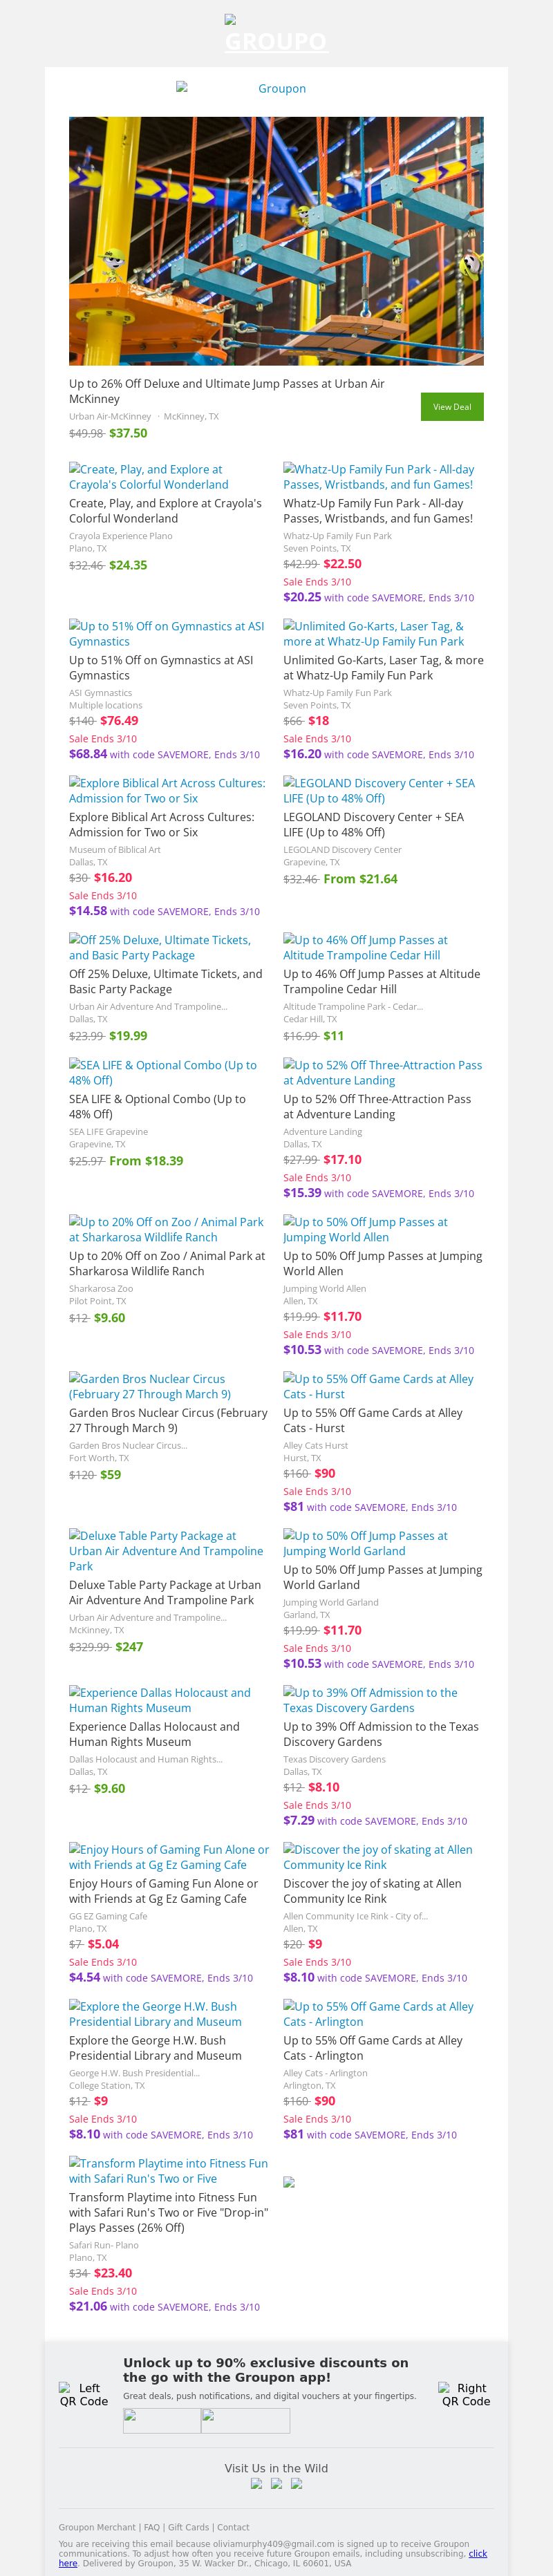Open the Contact footer link
553x2576 pixels.
pyautogui.click(x=234, y=2527)
